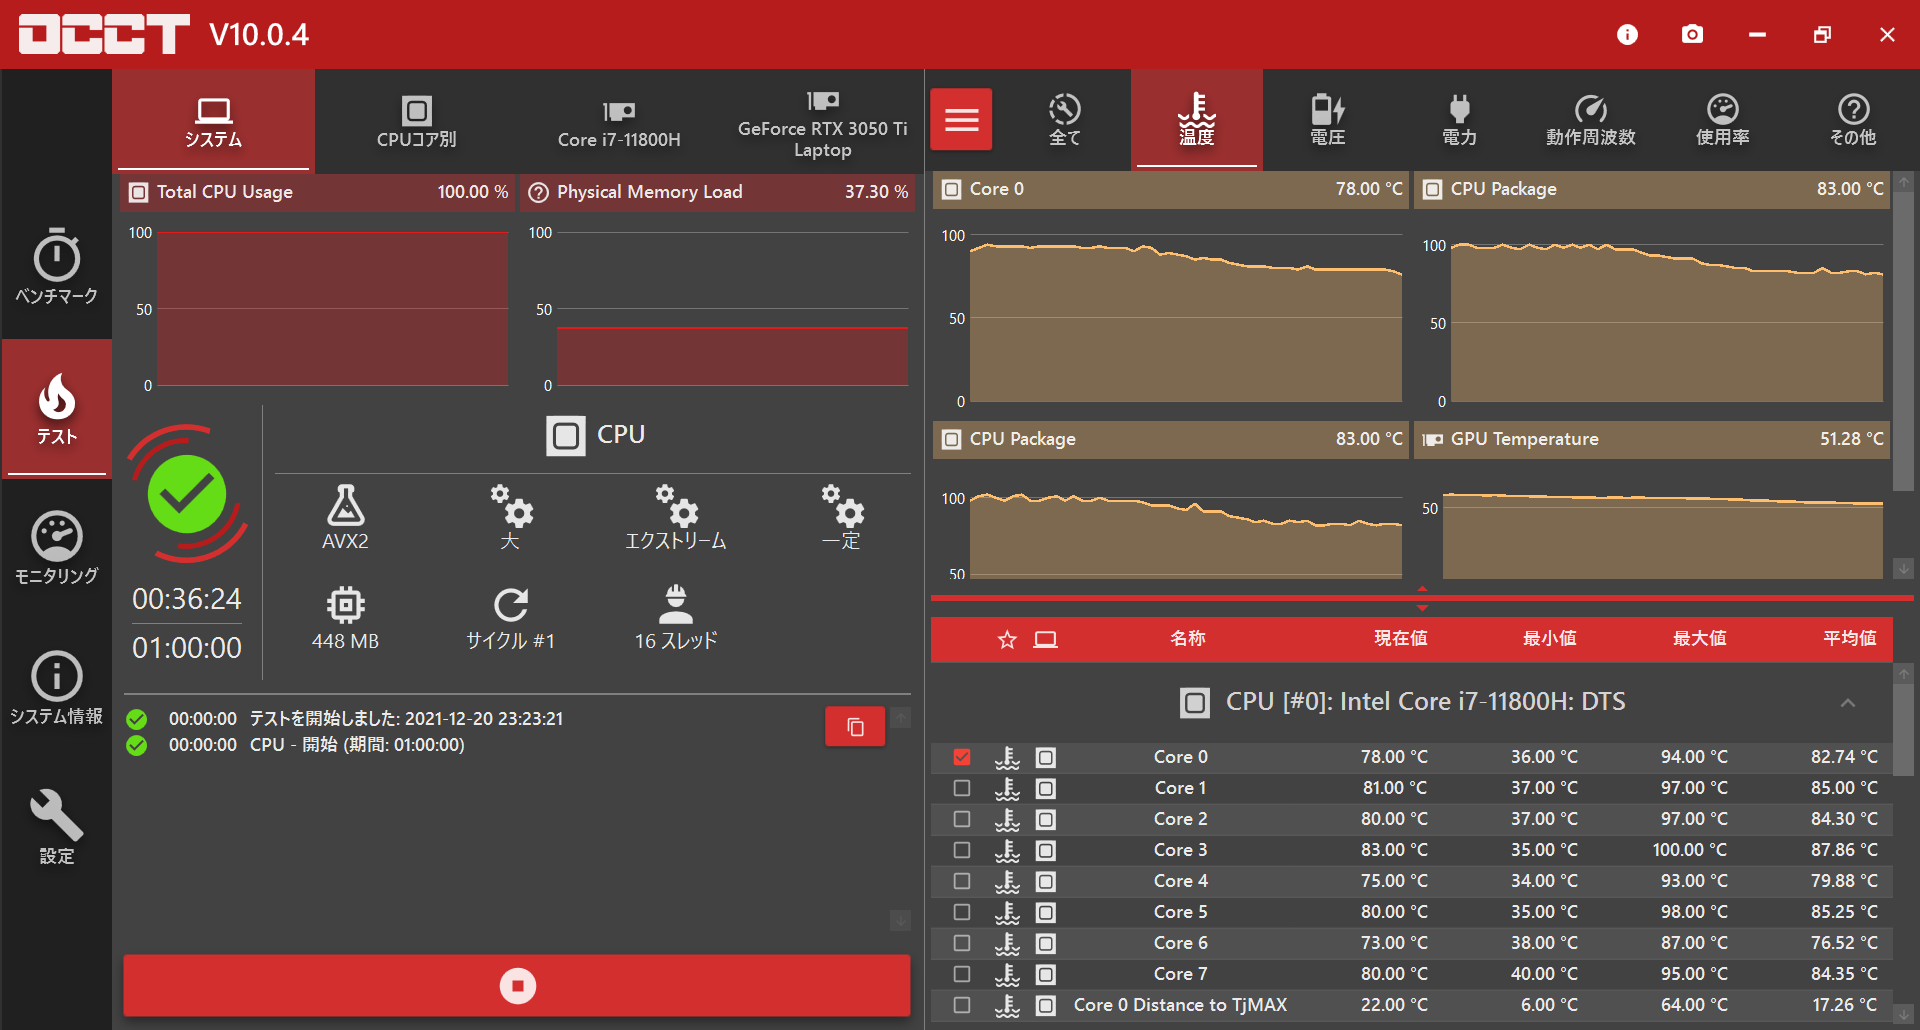Screen dimensions: 1920x1030
Task: Uncheck the Core 0 checkbox
Action: pyautogui.click(x=962, y=757)
